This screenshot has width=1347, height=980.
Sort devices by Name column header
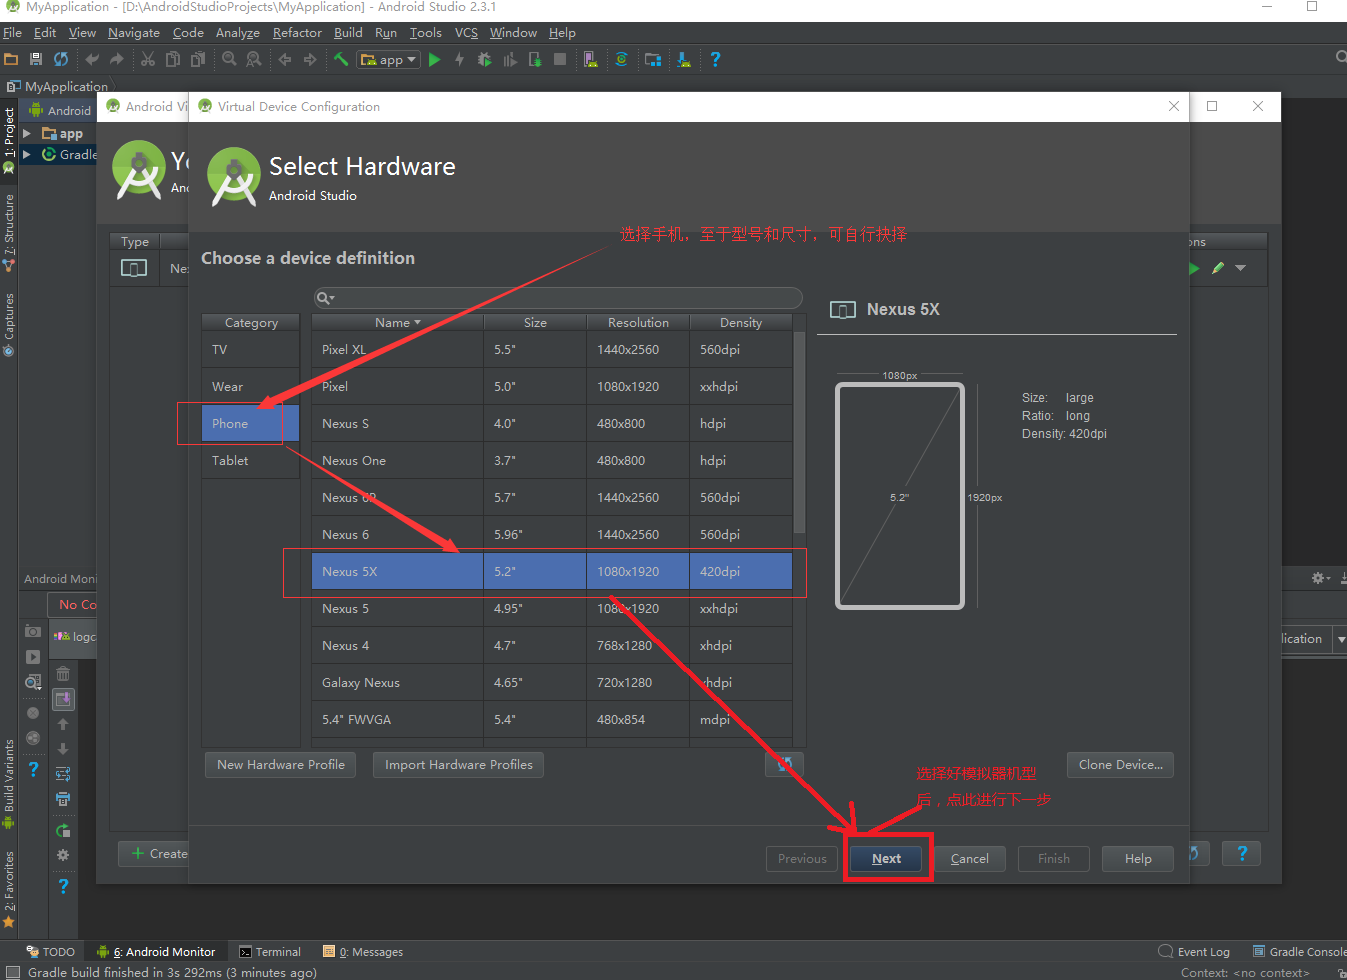coord(397,322)
